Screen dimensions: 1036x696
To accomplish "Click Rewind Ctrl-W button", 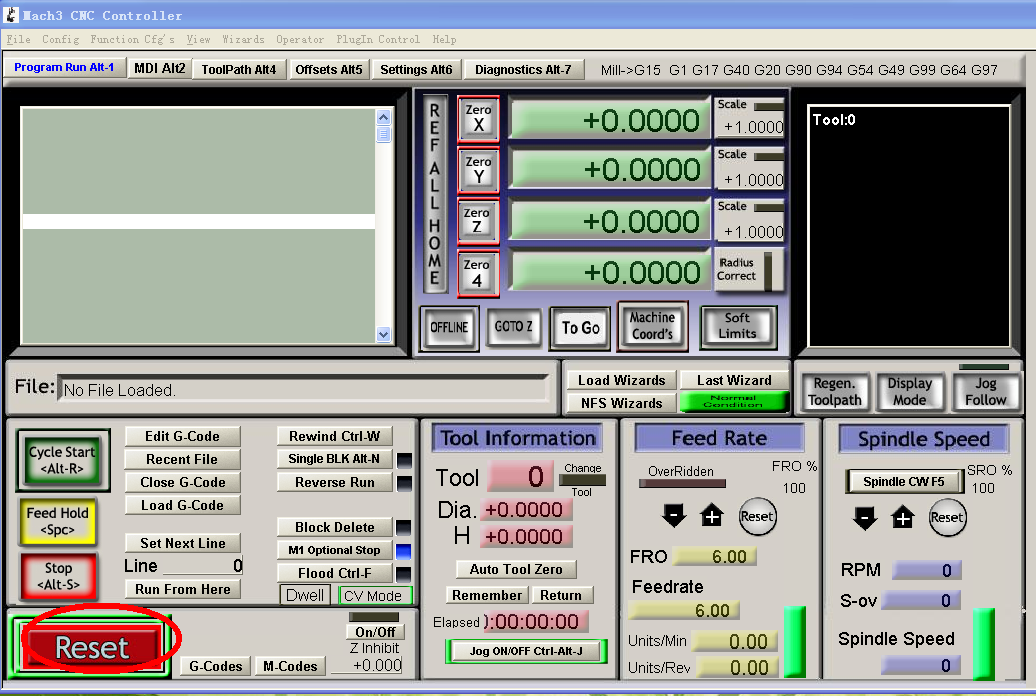I will coord(334,436).
